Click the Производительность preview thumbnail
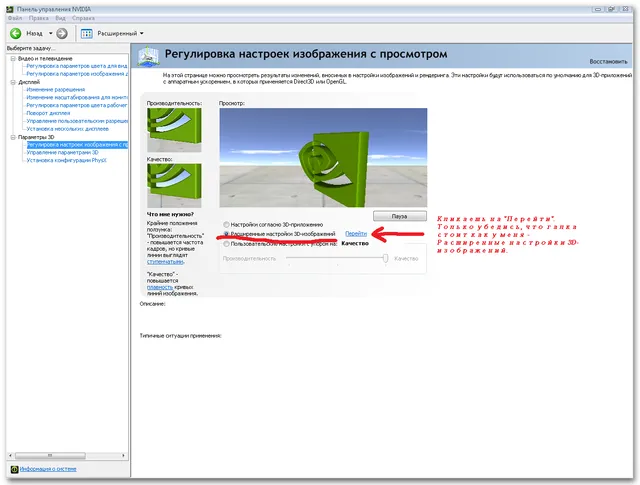The image size is (640, 485). [174, 130]
